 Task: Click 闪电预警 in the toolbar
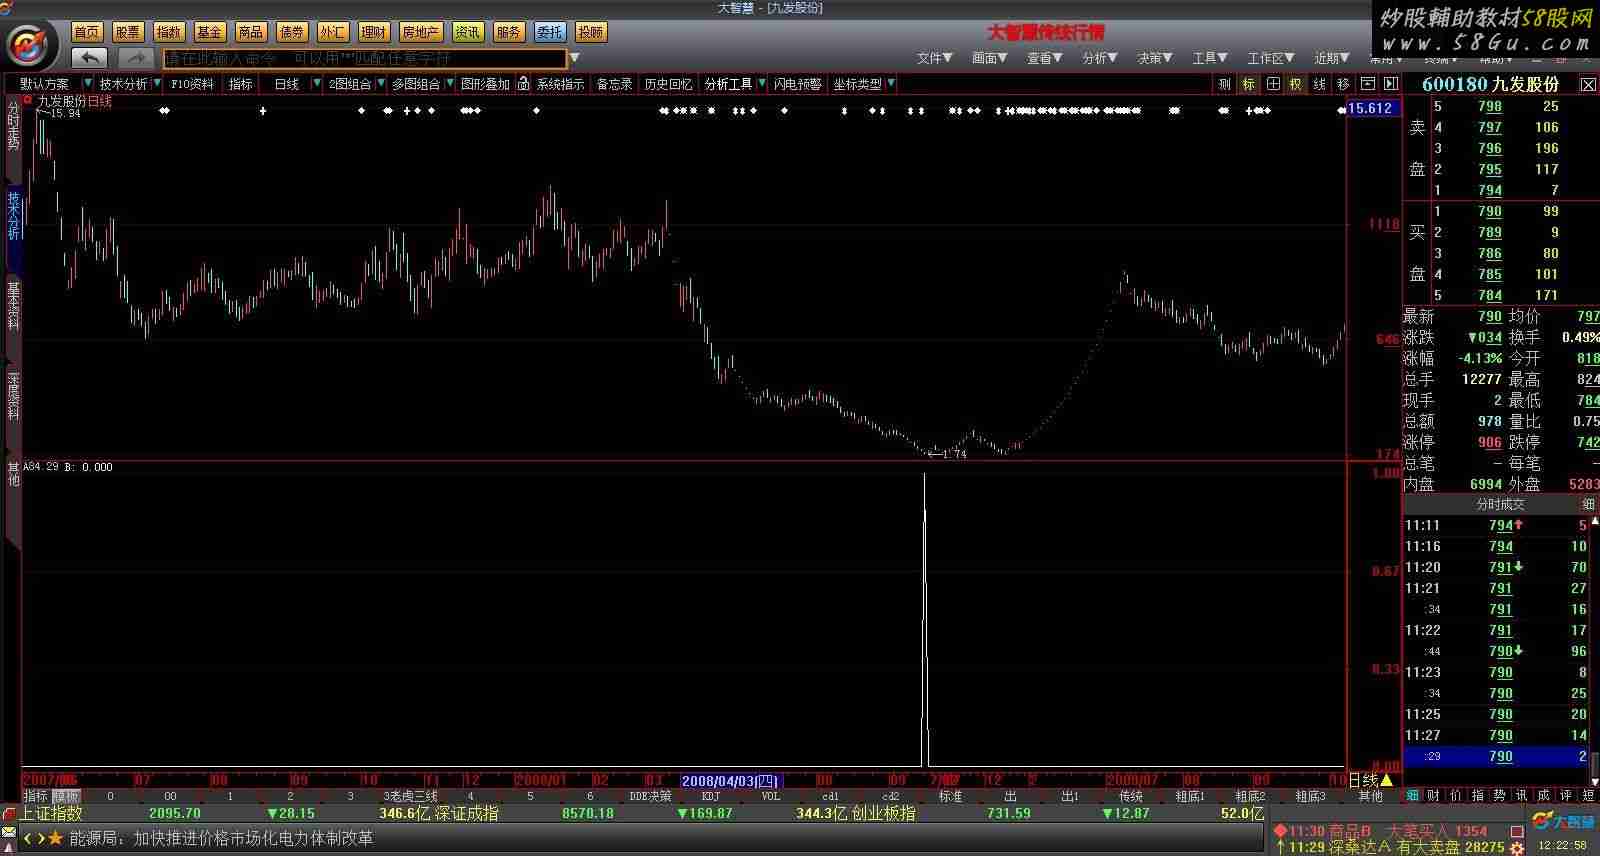coord(797,84)
